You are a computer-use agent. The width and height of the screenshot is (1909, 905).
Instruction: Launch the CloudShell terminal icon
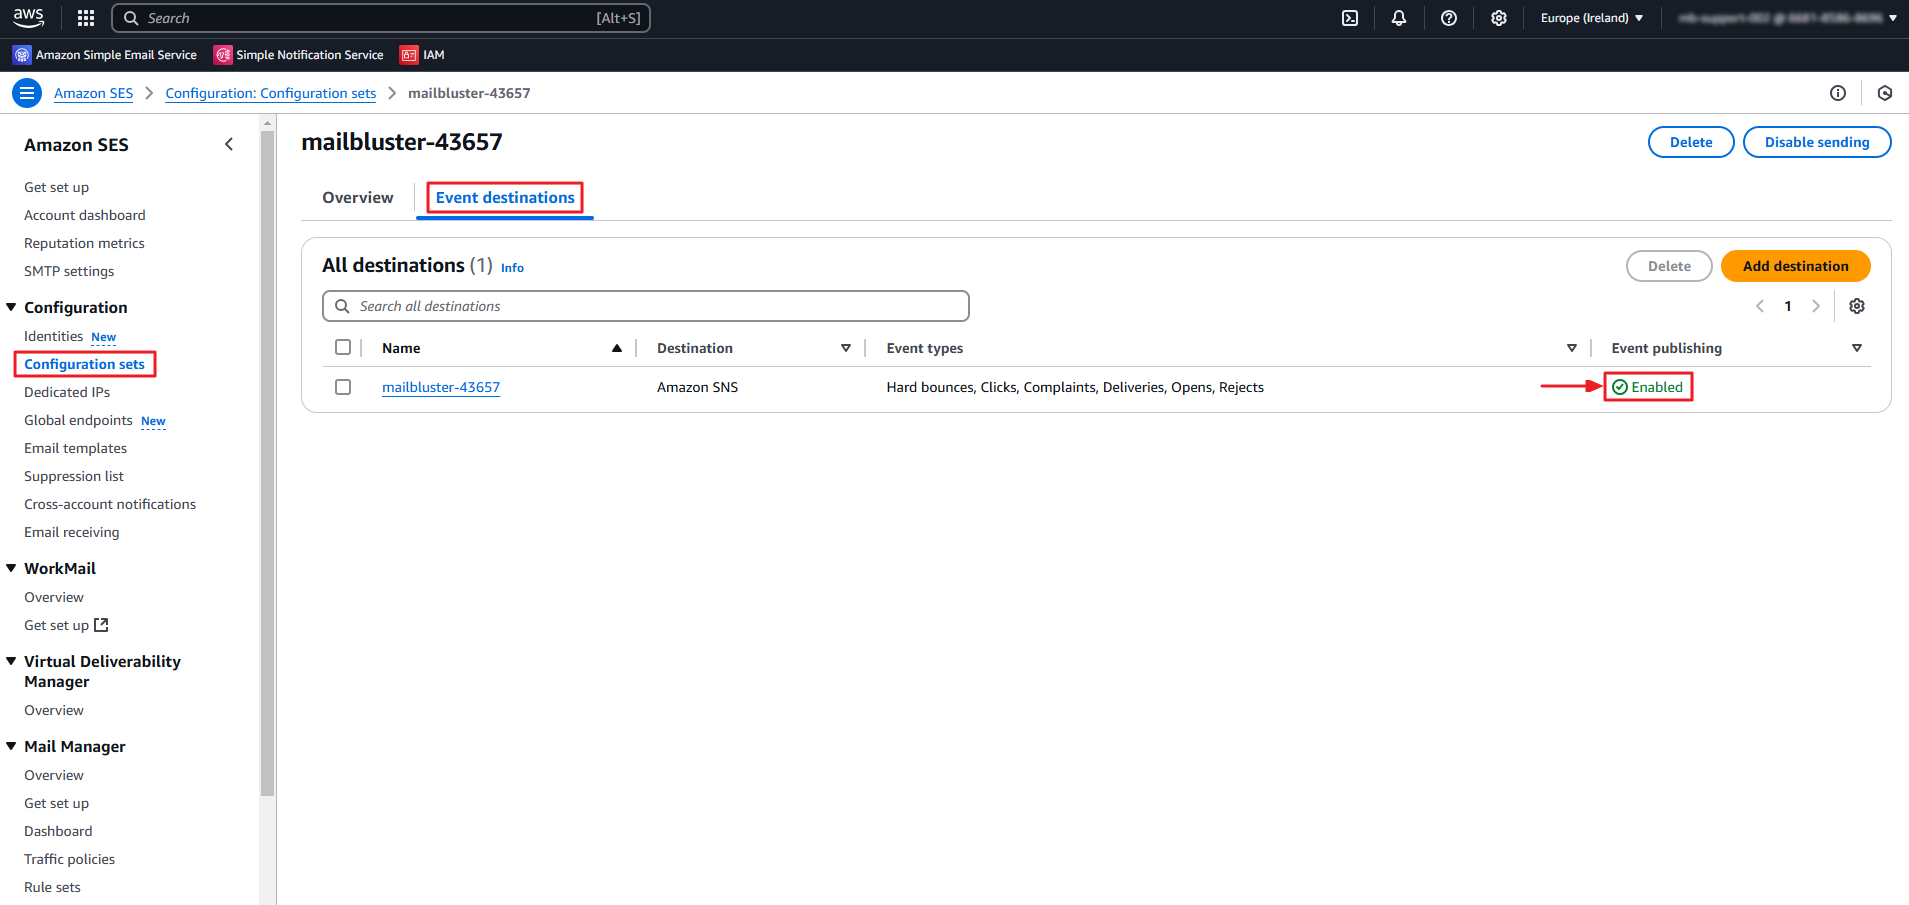coord(1350,18)
